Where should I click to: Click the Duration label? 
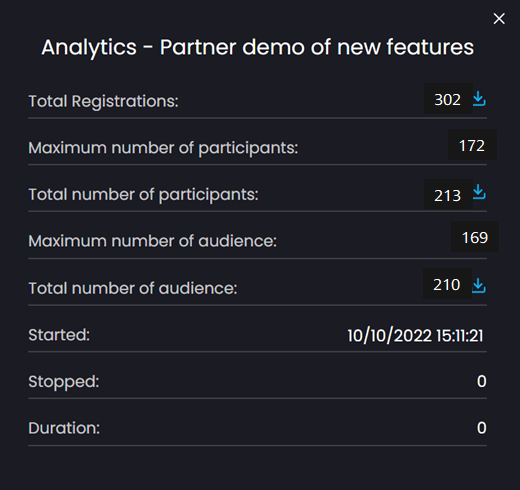tap(64, 428)
